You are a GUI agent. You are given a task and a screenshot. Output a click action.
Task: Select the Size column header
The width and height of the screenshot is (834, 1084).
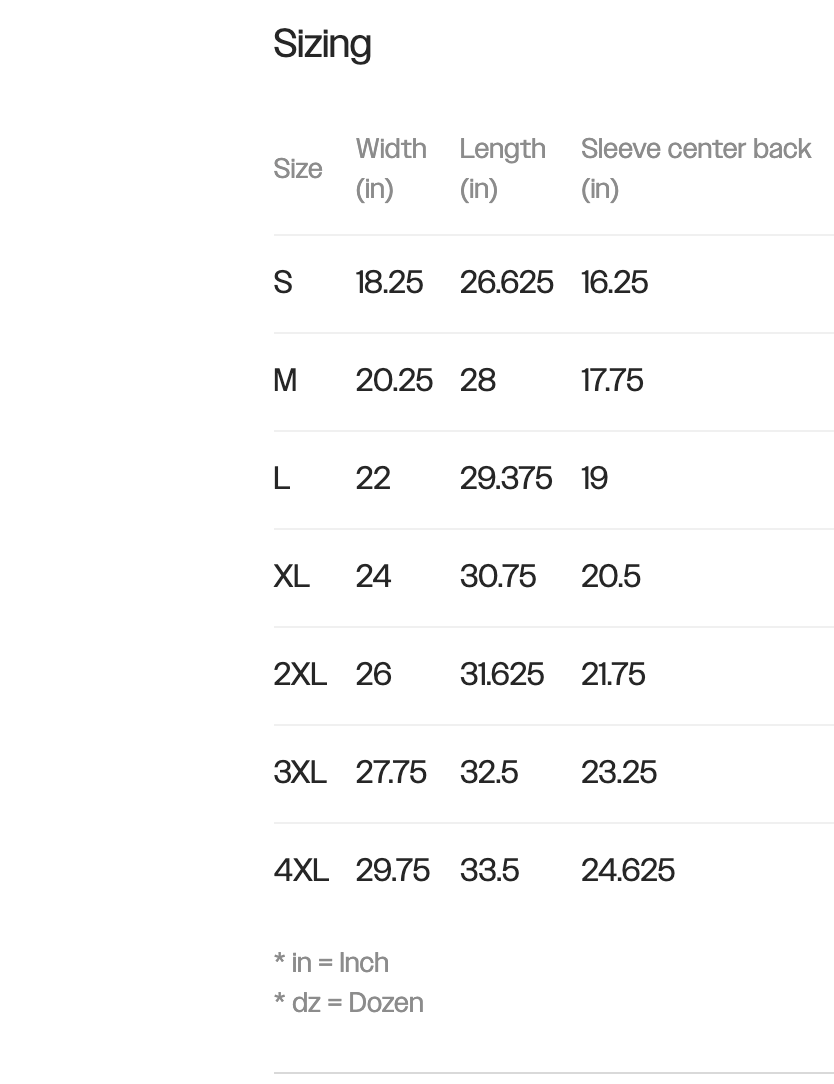[298, 169]
